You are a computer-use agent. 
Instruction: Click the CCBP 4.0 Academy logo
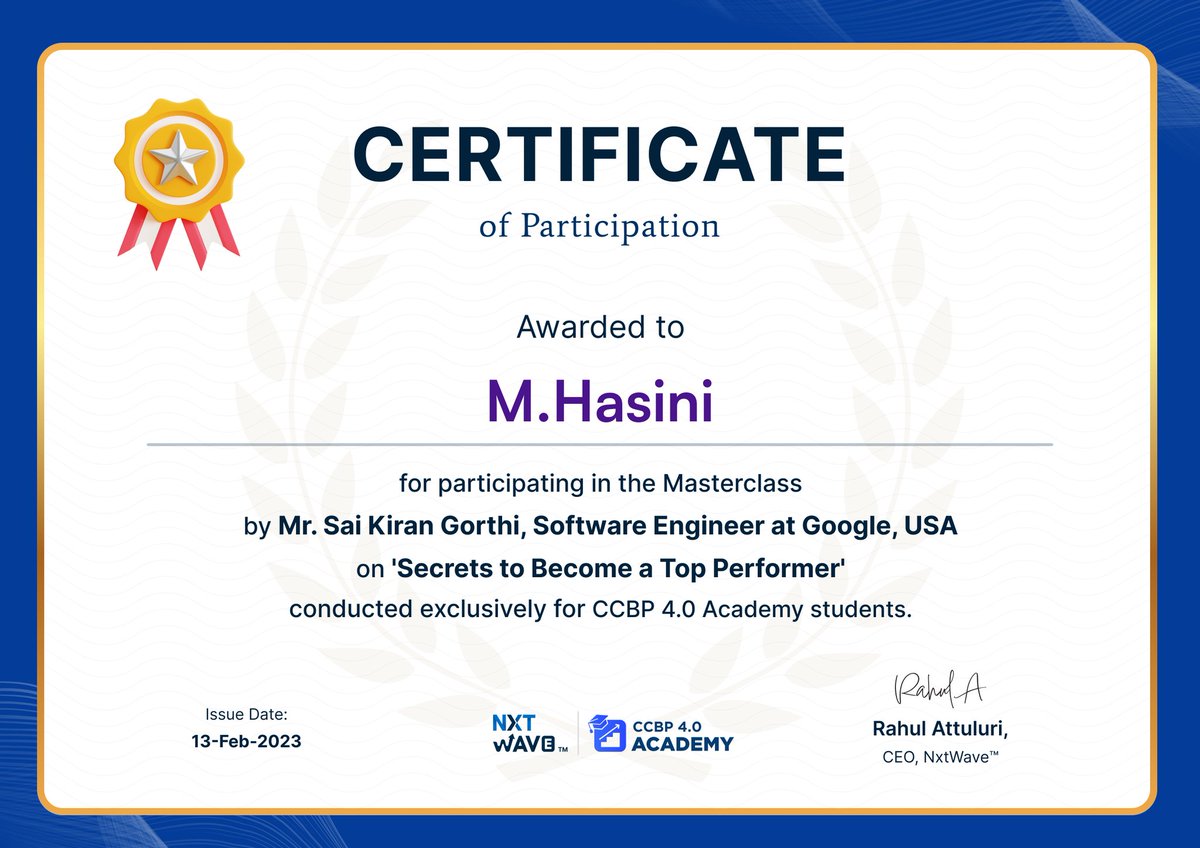[x=660, y=733]
